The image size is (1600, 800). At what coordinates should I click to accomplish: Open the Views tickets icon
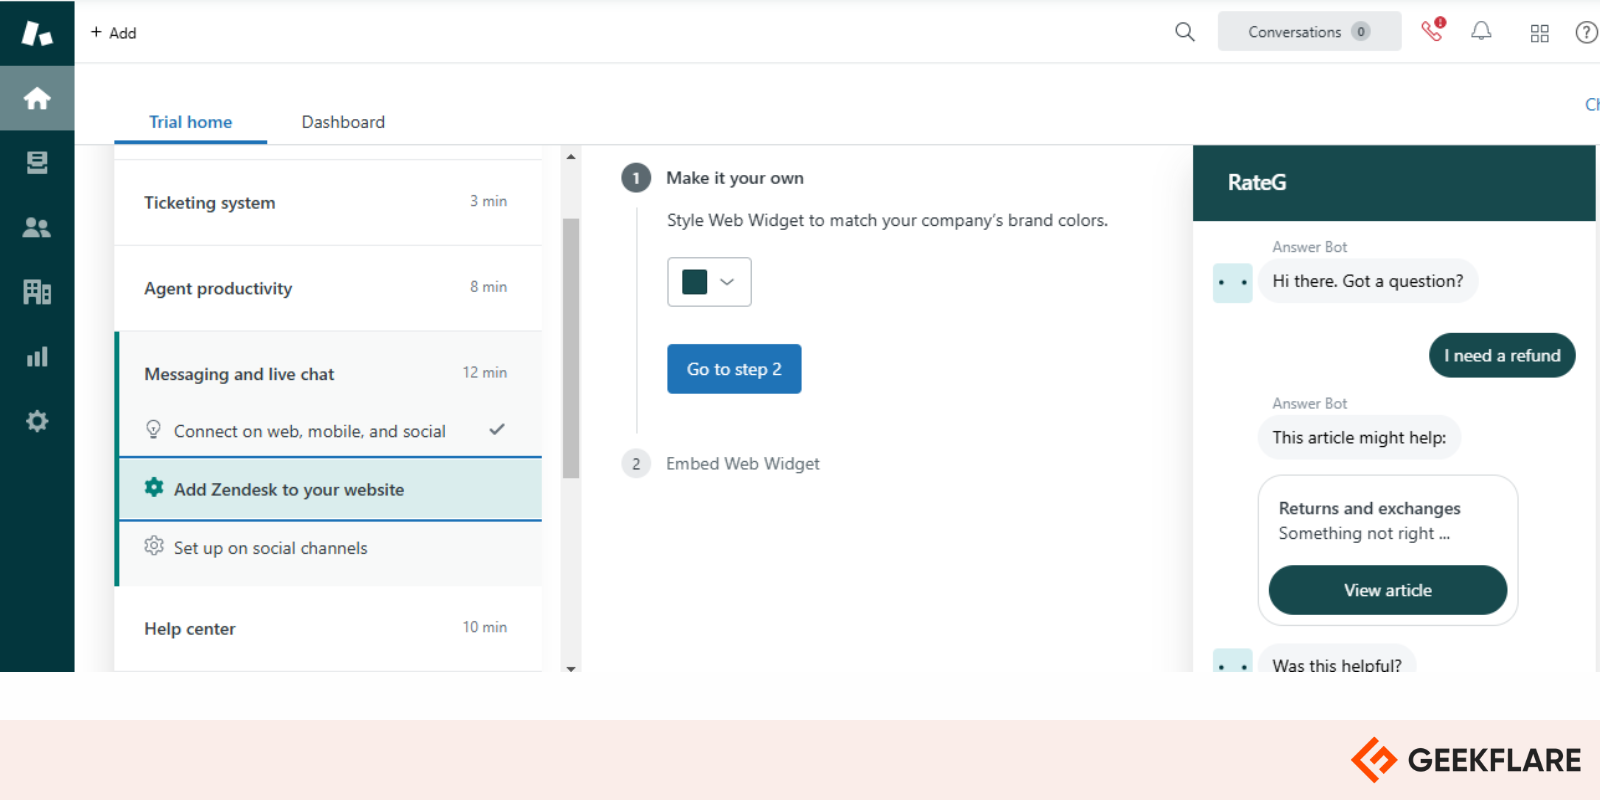coord(37,162)
